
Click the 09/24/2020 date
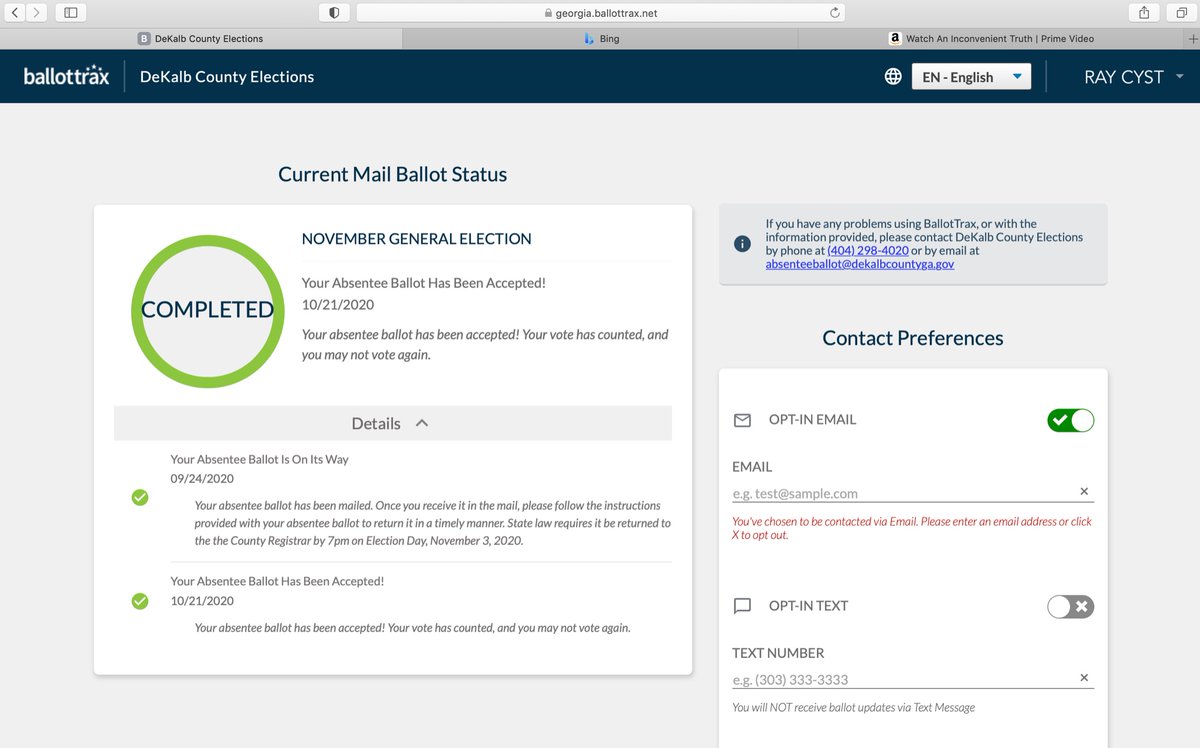point(202,479)
